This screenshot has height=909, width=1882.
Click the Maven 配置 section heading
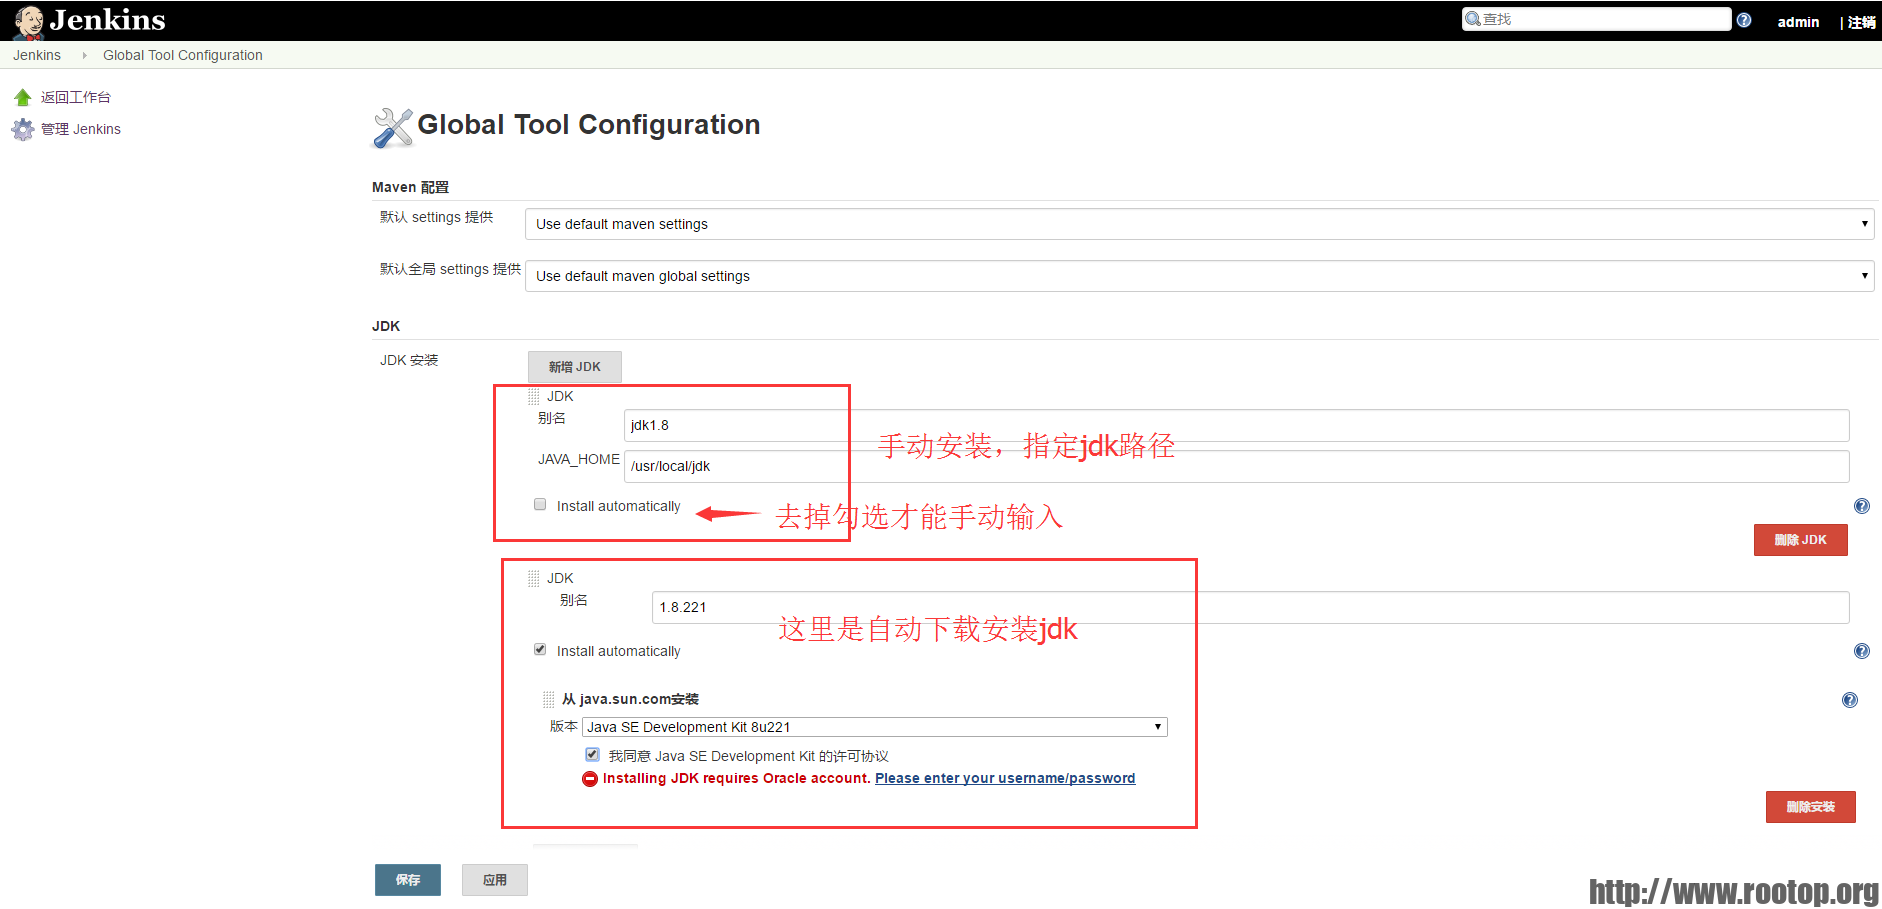(410, 187)
